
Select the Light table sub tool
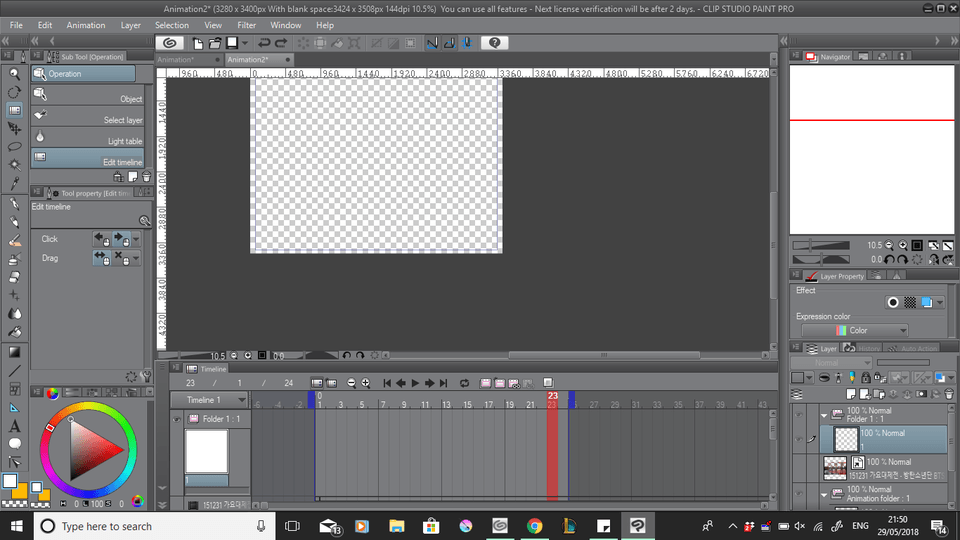click(88, 138)
